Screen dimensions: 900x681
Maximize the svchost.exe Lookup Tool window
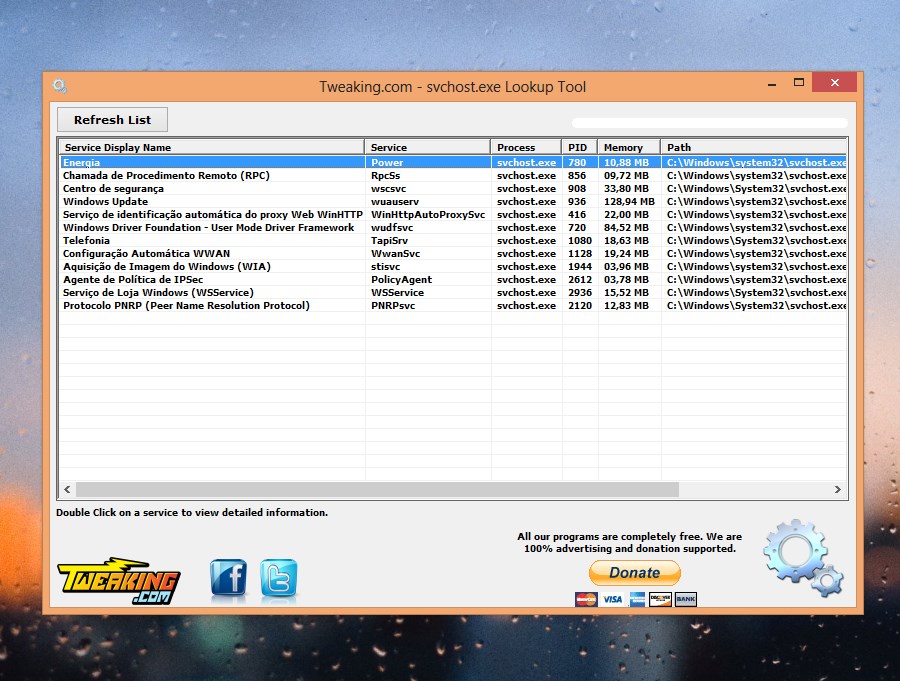click(798, 83)
